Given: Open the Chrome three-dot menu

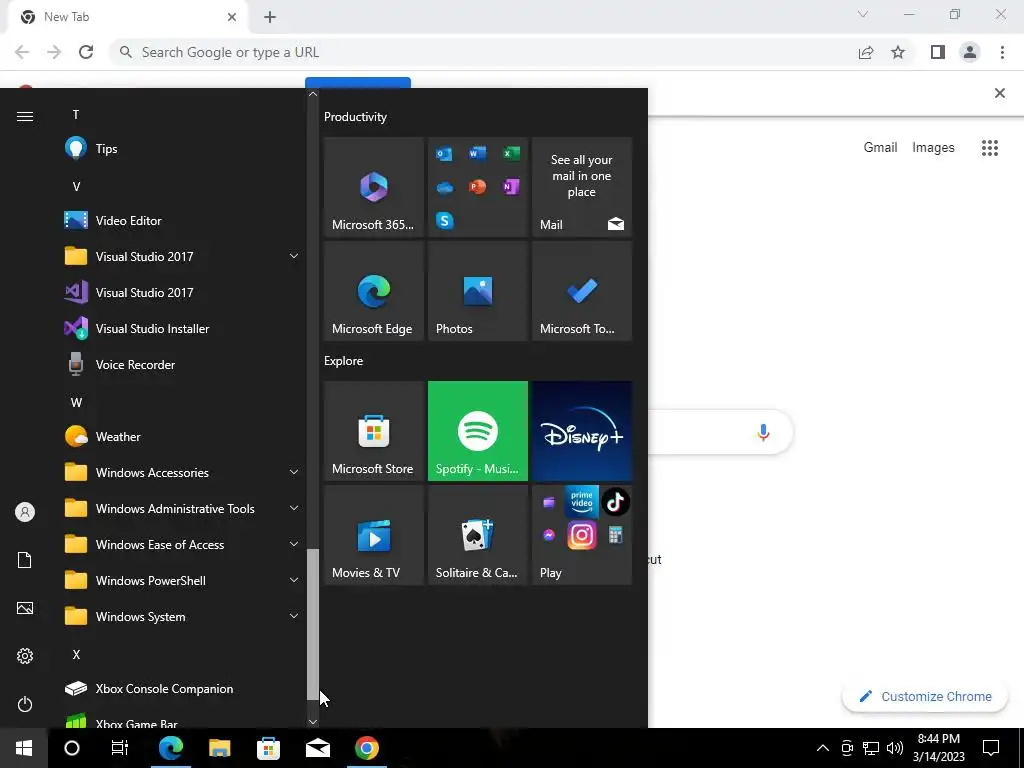Looking at the screenshot, I should point(1002,52).
